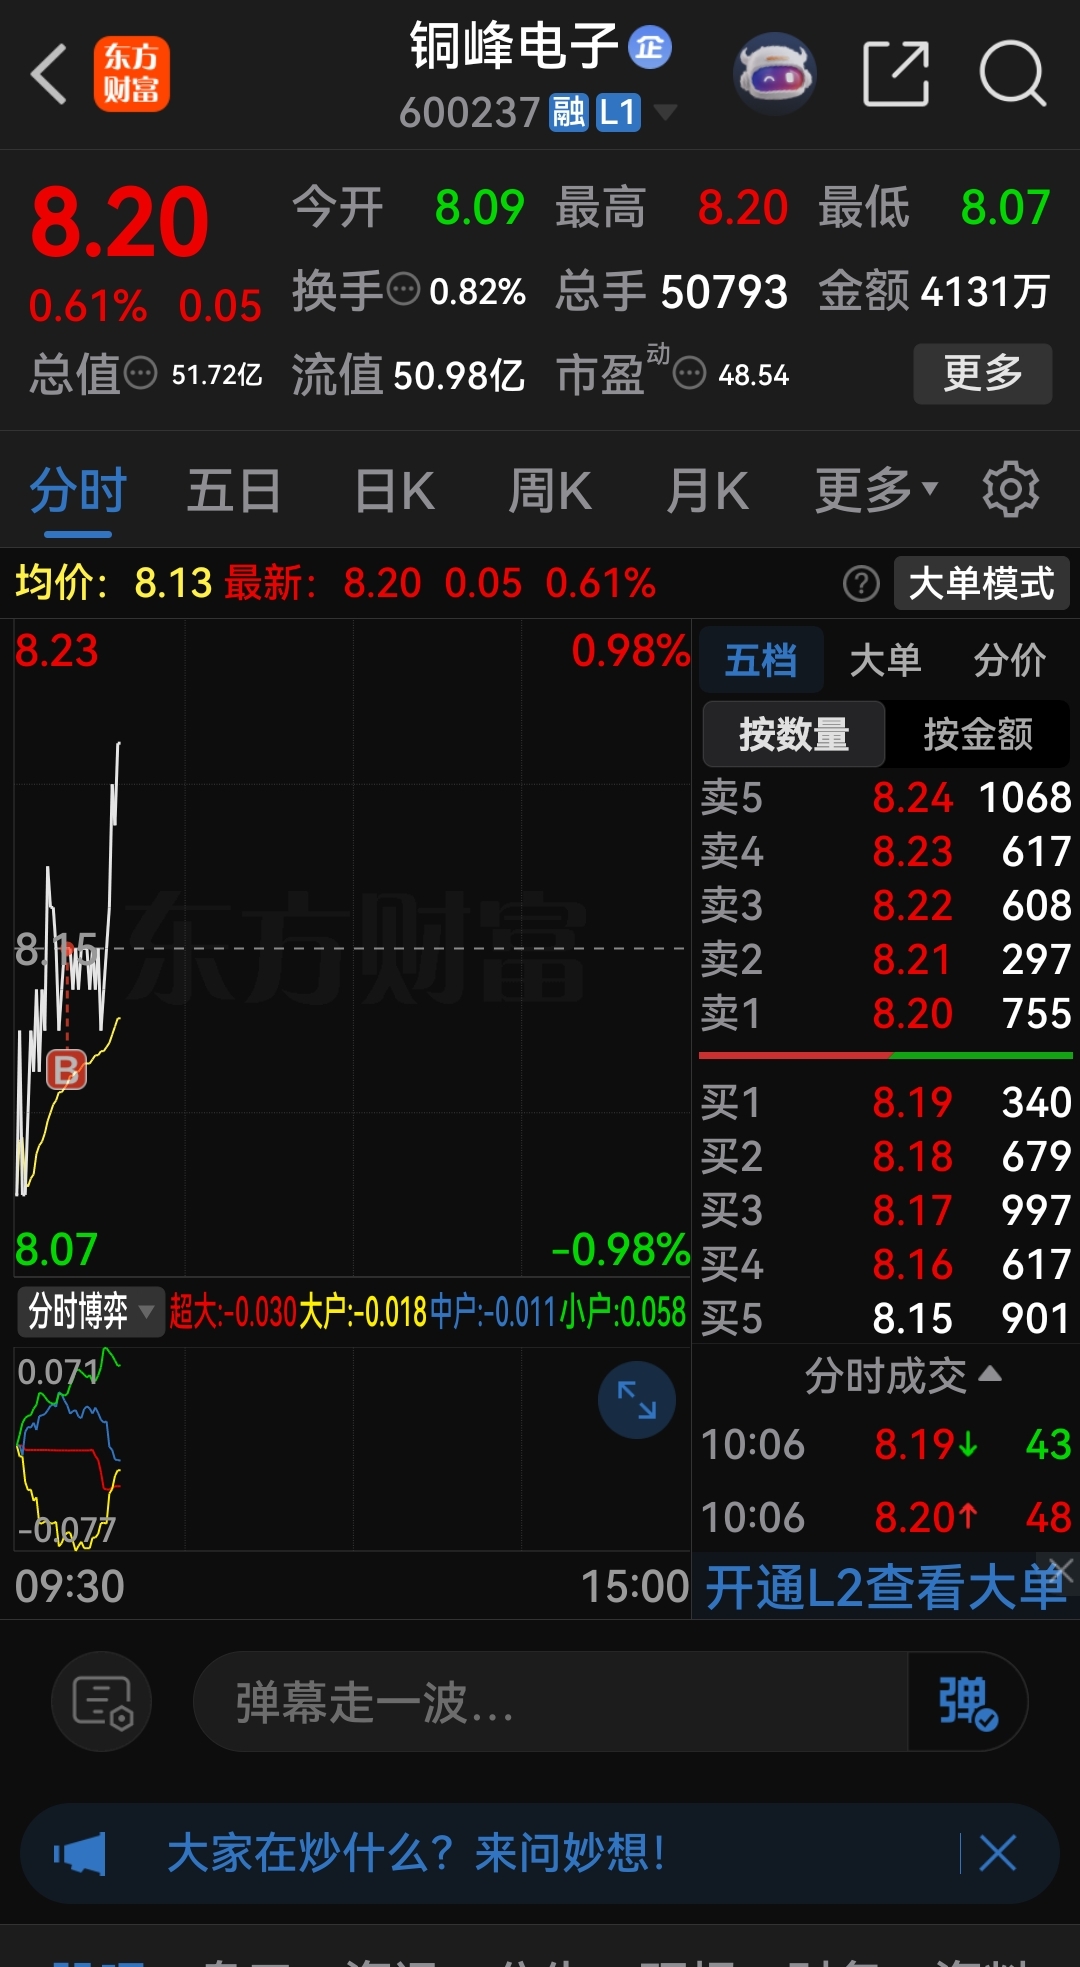The image size is (1080, 1967).
Task: Open the 东方财富 logo icon
Action: tap(132, 74)
